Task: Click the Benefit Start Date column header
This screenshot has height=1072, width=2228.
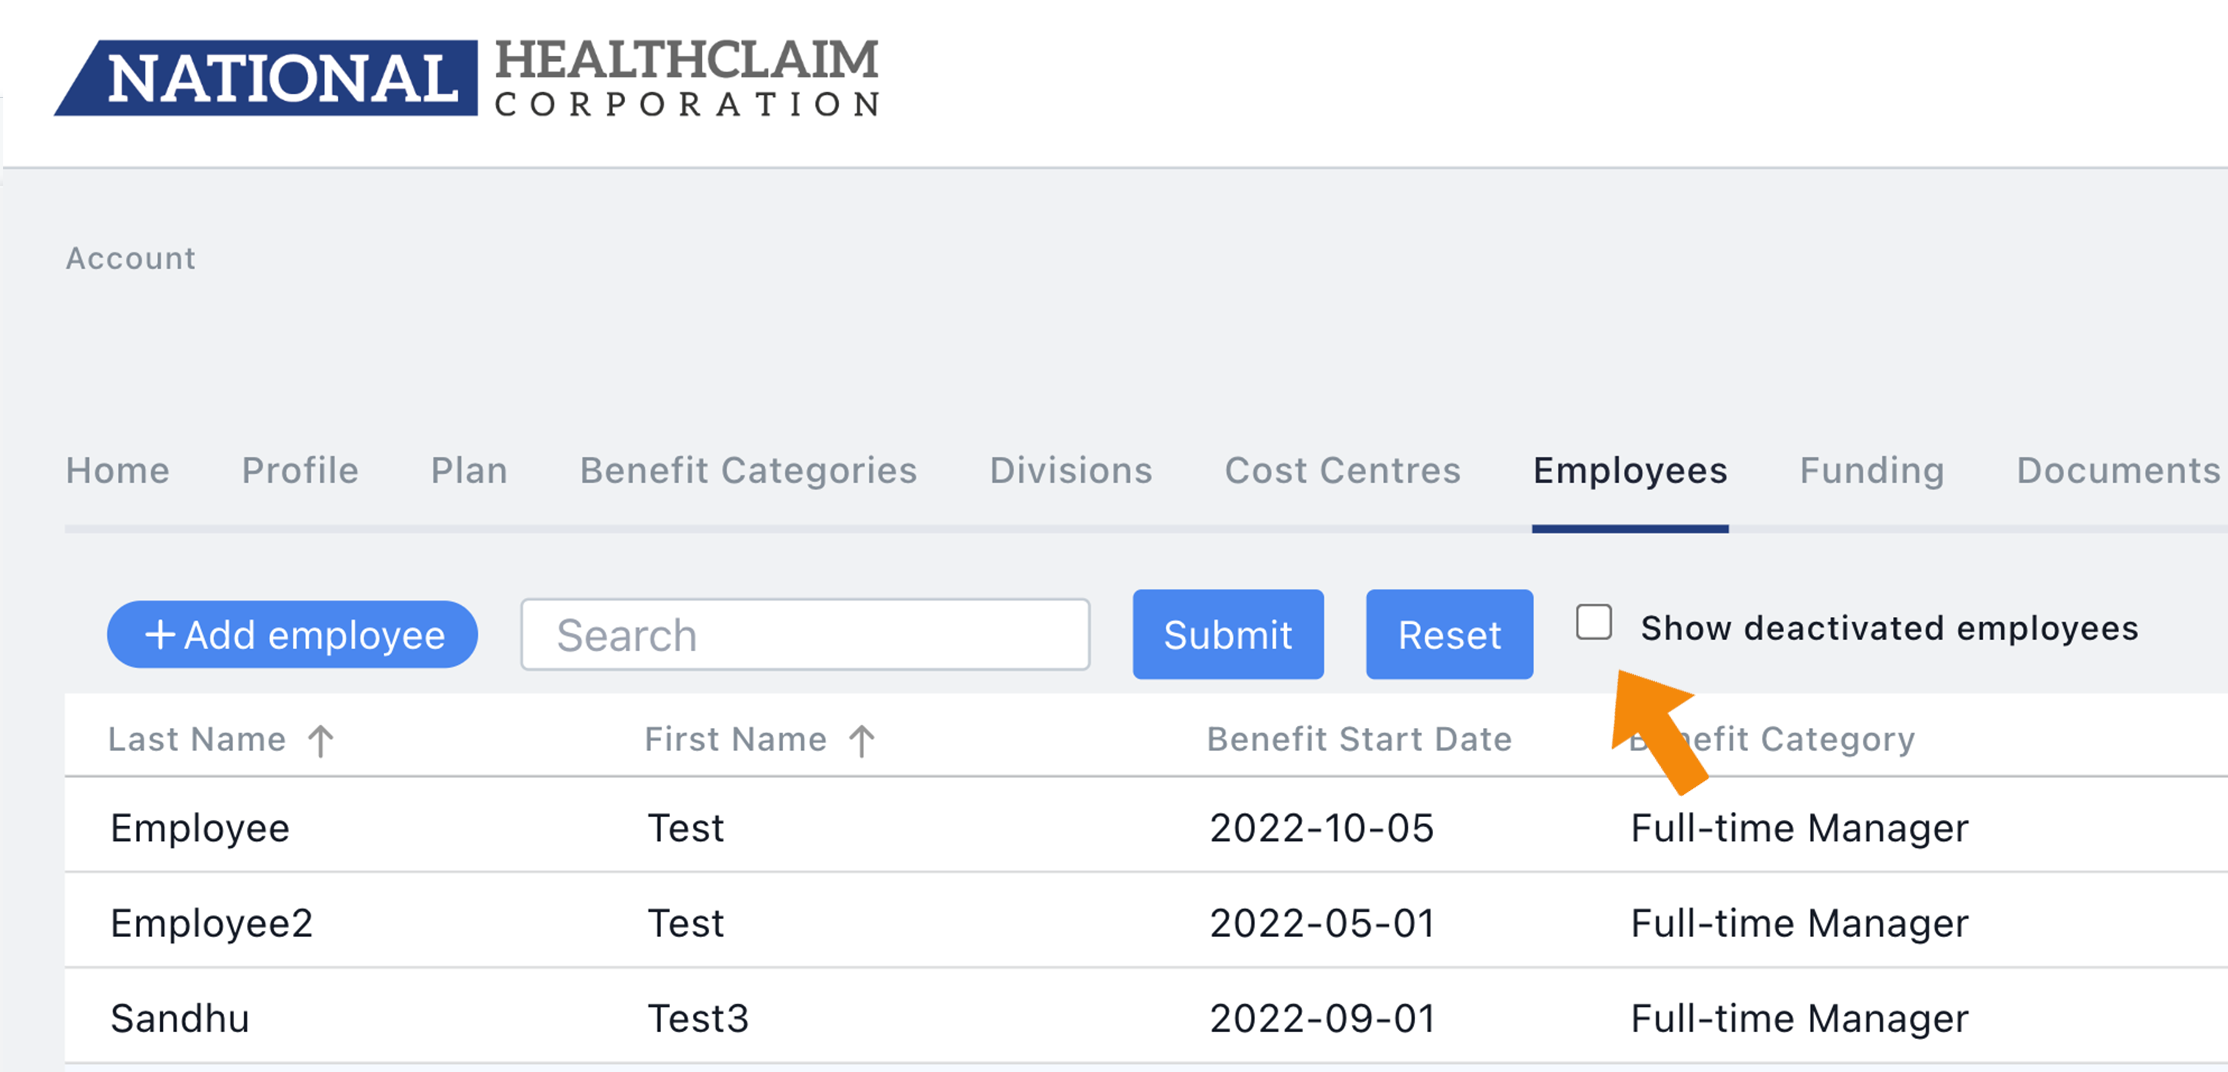Action: coord(1359,739)
